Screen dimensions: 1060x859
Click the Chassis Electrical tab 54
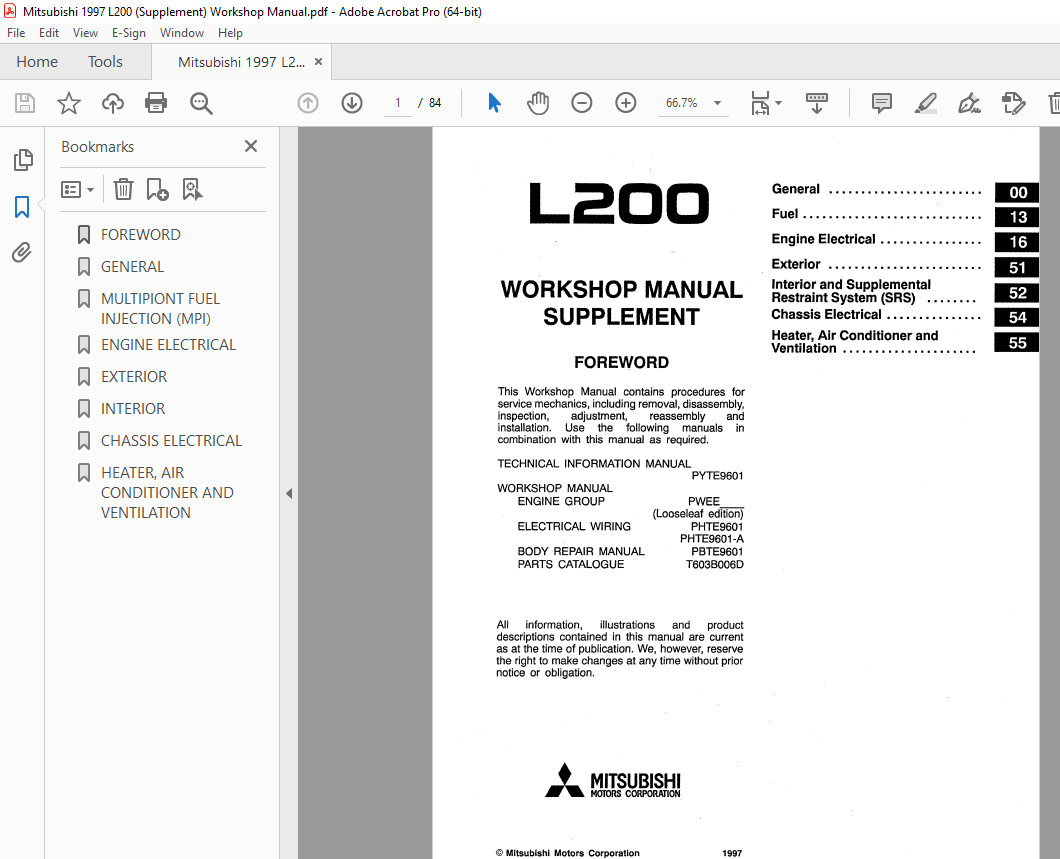coord(1017,317)
